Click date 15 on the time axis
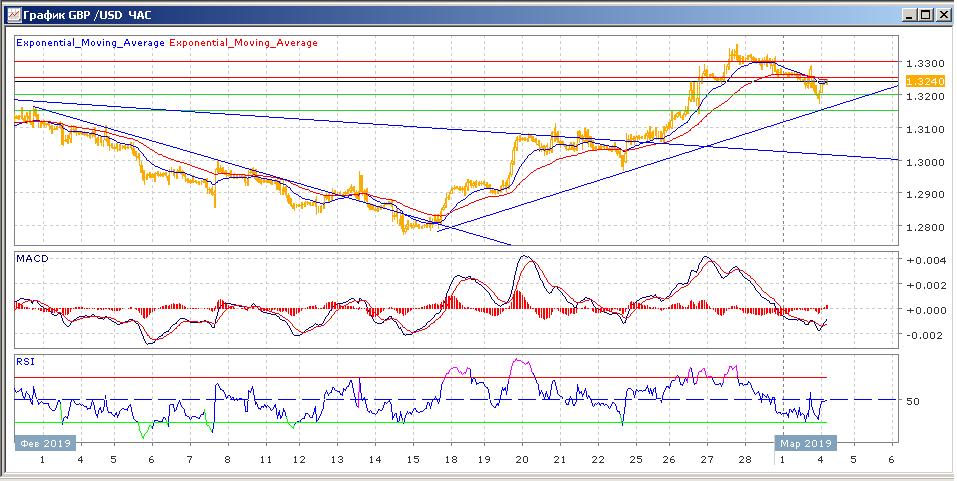The width and height of the screenshot is (957, 481). [x=412, y=461]
